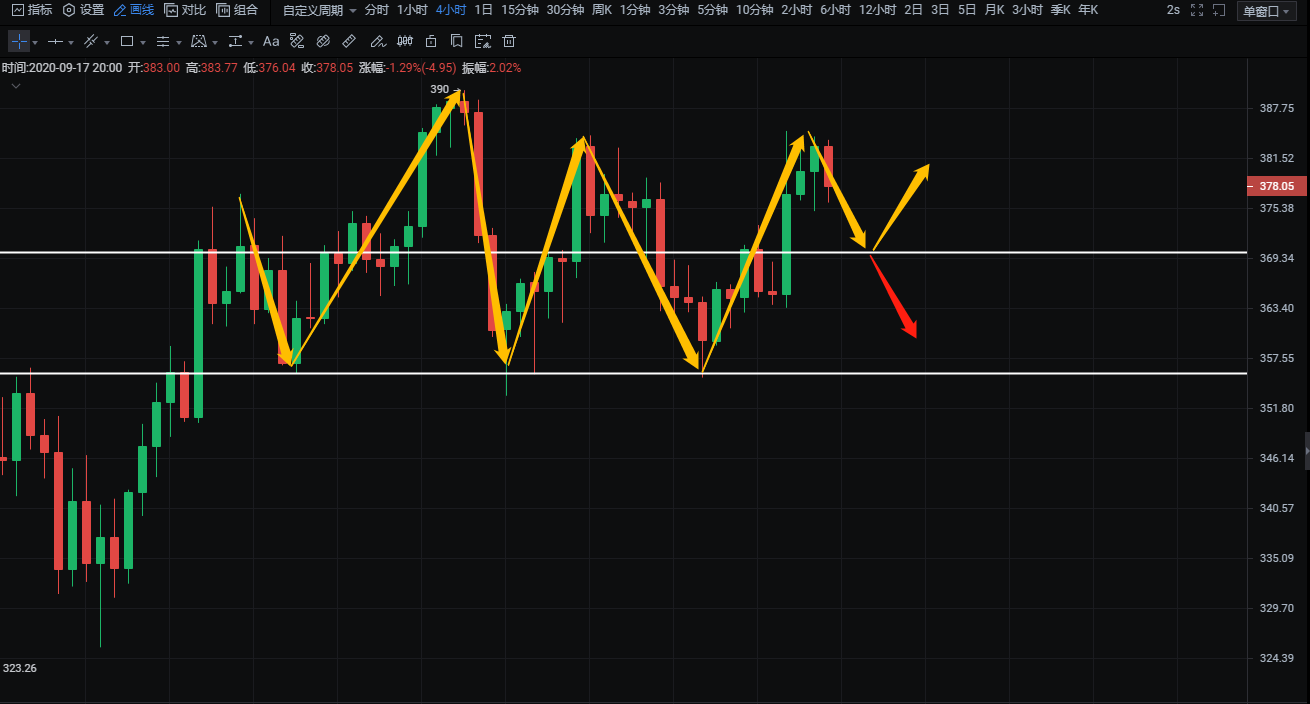Click the candlestick pattern icon in the toolbar
The image size is (1310, 704).
pyautogui.click(x=404, y=42)
